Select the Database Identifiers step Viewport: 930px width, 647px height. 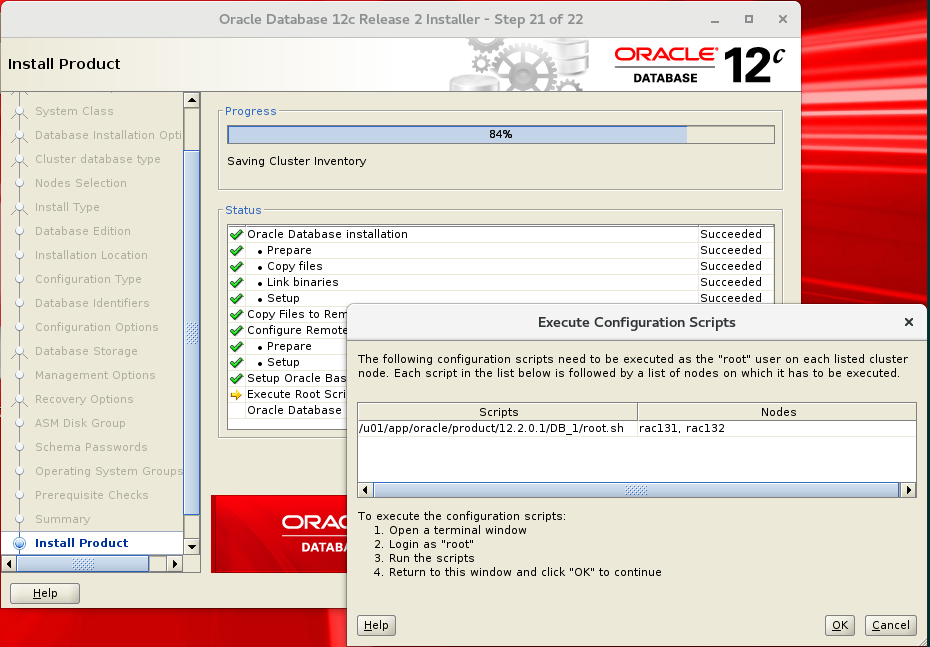[92, 303]
